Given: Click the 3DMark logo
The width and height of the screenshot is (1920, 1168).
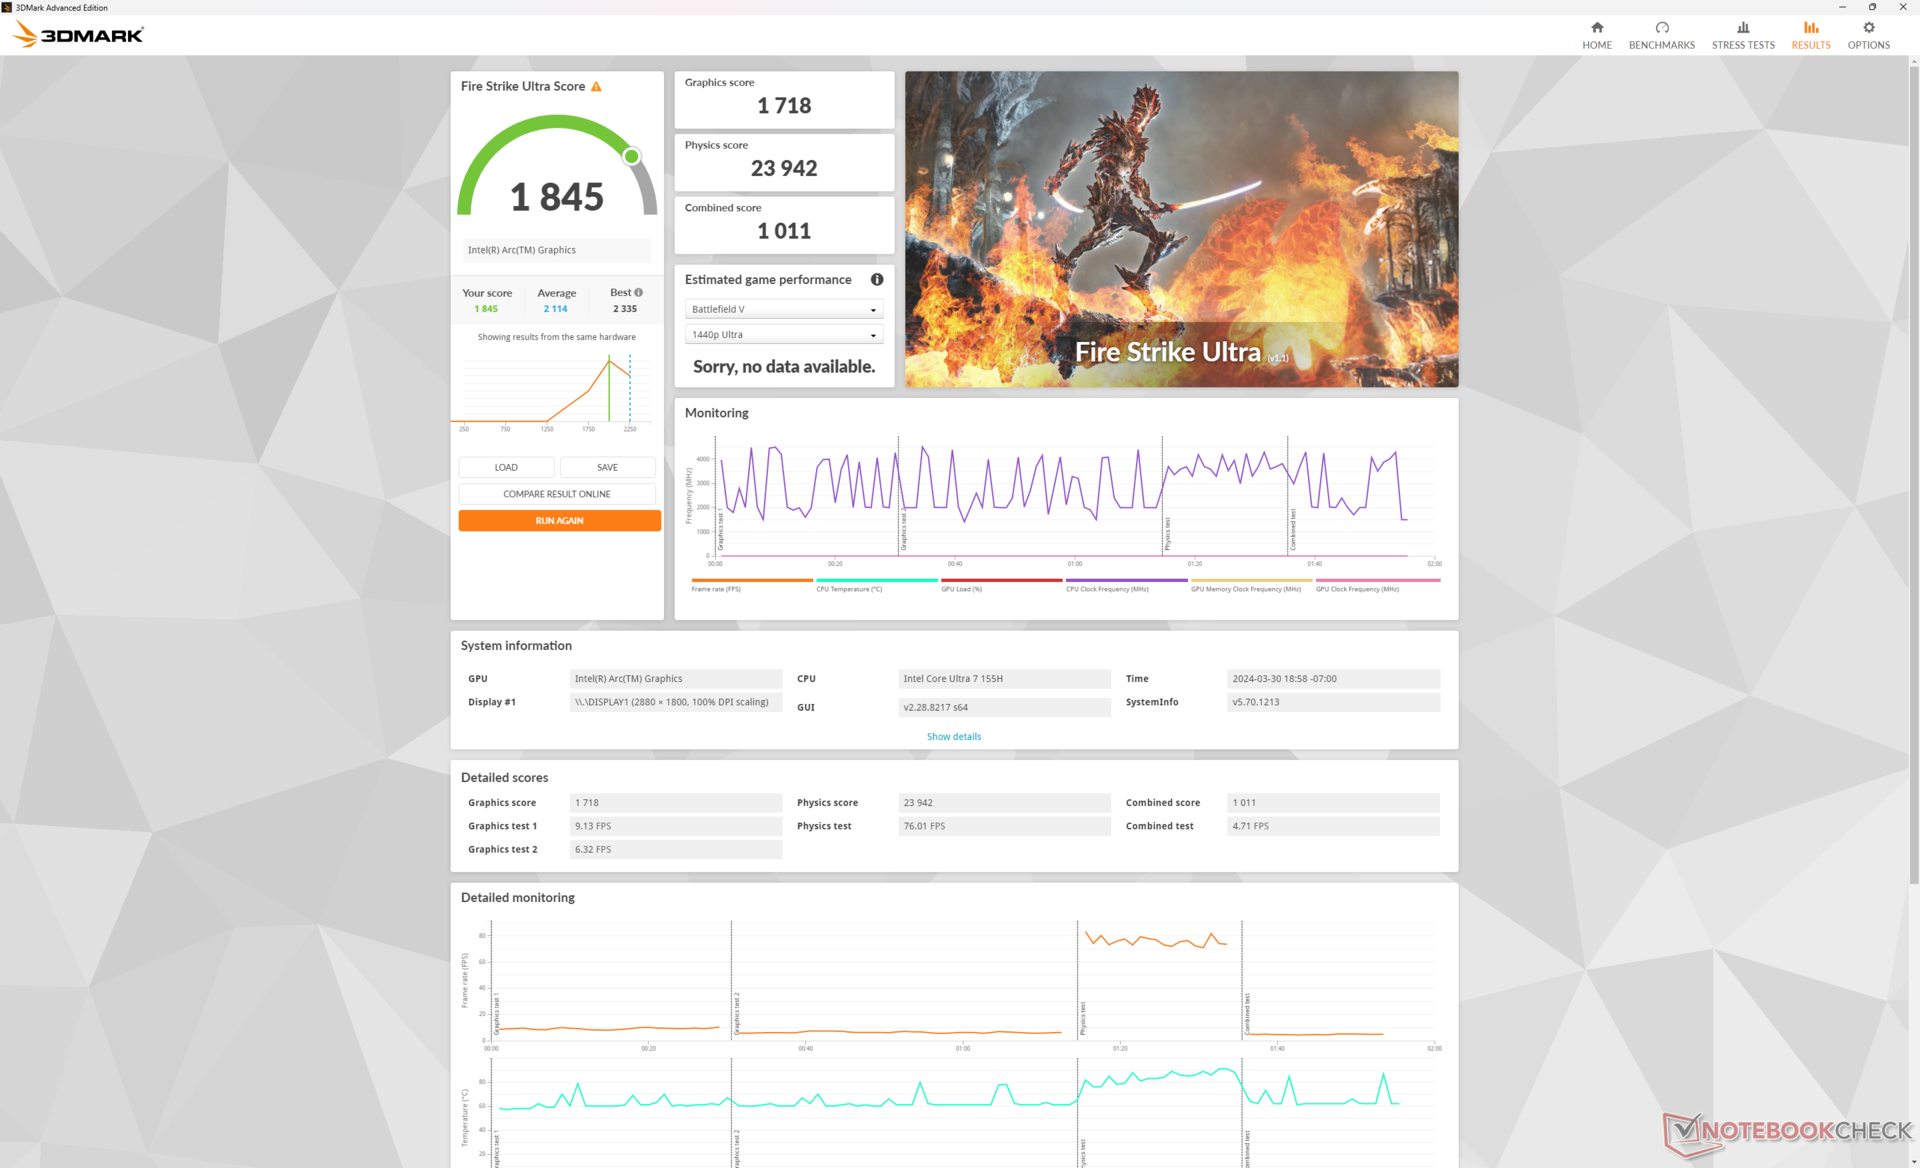Looking at the screenshot, I should point(79,35).
